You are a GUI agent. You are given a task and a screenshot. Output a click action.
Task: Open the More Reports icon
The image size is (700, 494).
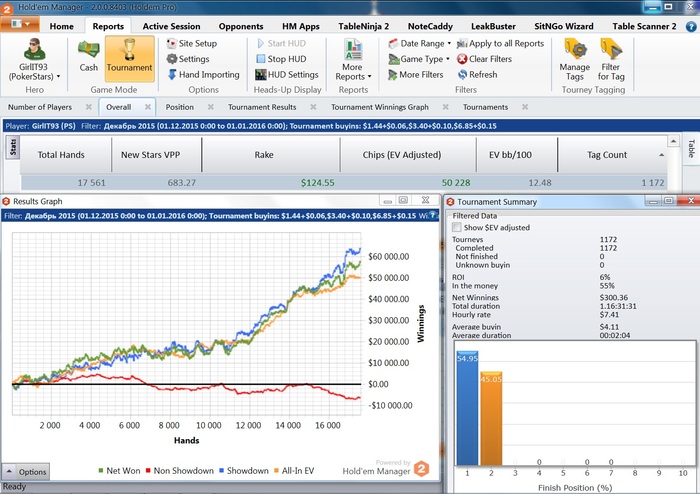(x=353, y=50)
